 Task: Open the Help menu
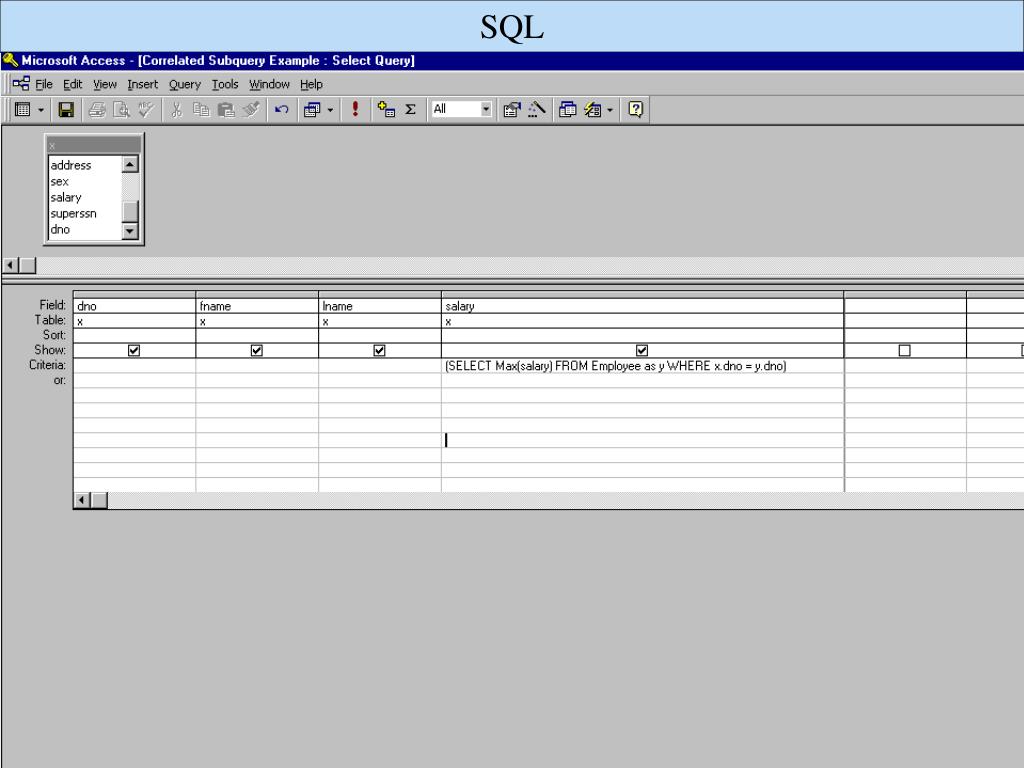(x=312, y=84)
